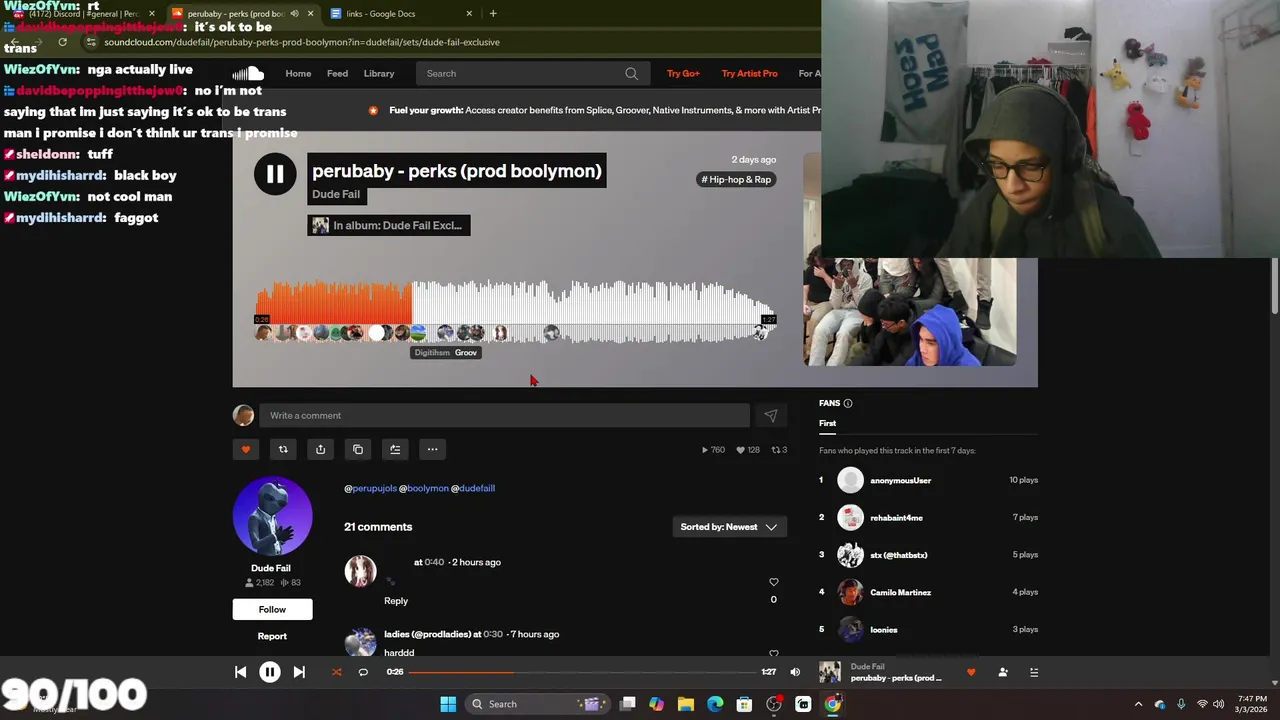This screenshot has width=1280, height=720.
Task: Open Google Chrome from the taskbar
Action: [832, 704]
